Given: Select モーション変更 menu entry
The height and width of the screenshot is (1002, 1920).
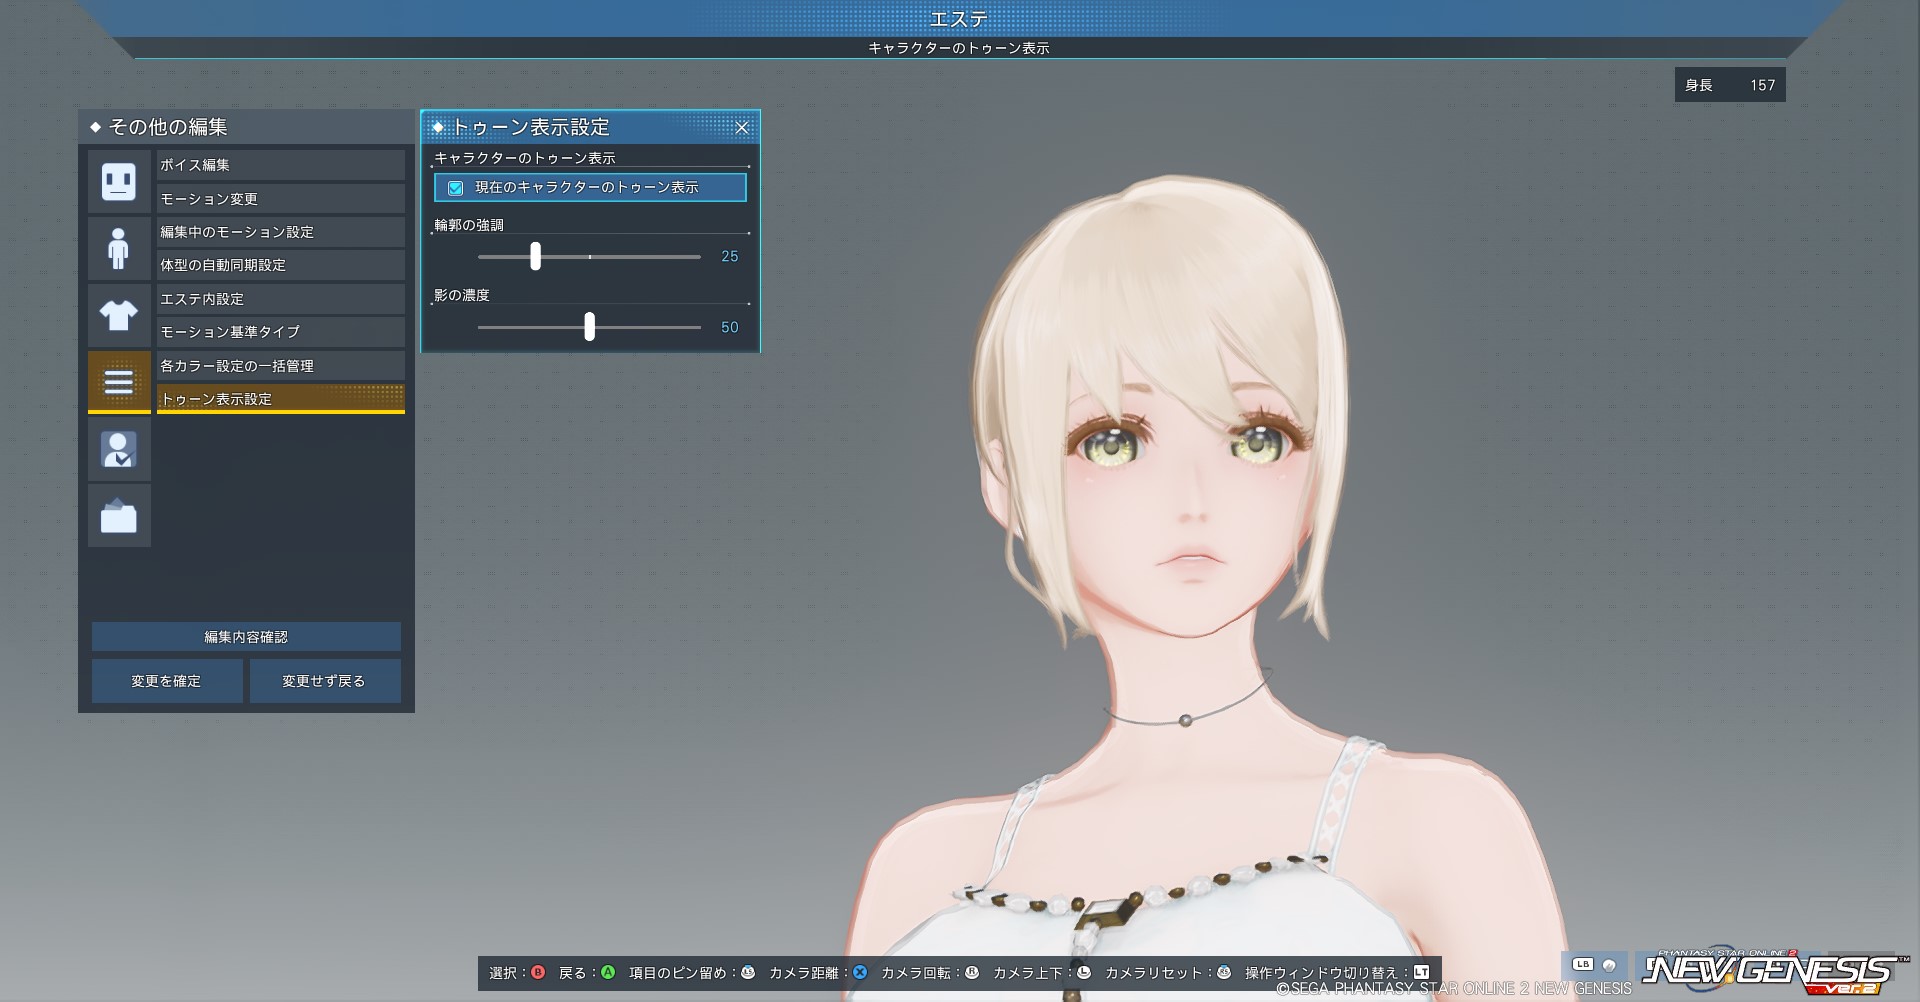Looking at the screenshot, I should [x=281, y=199].
